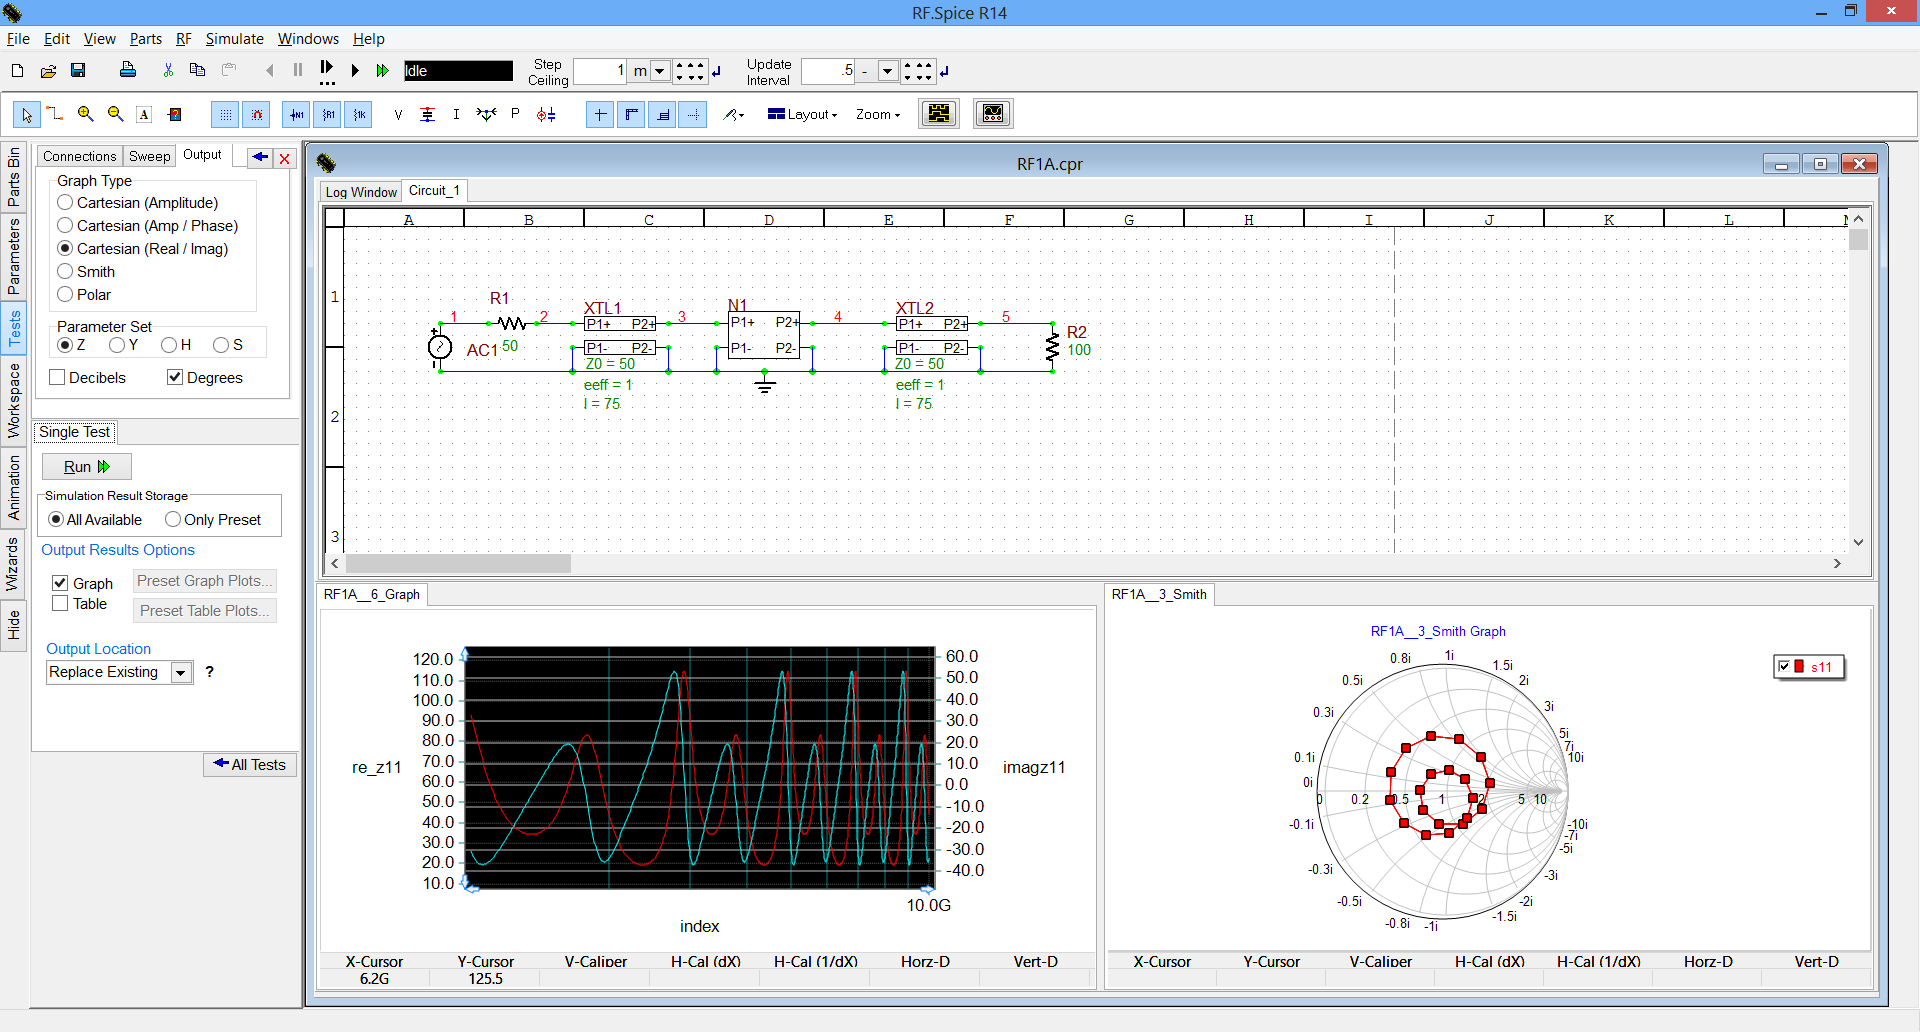
Task: Select the Smith graph type
Action: 66,271
